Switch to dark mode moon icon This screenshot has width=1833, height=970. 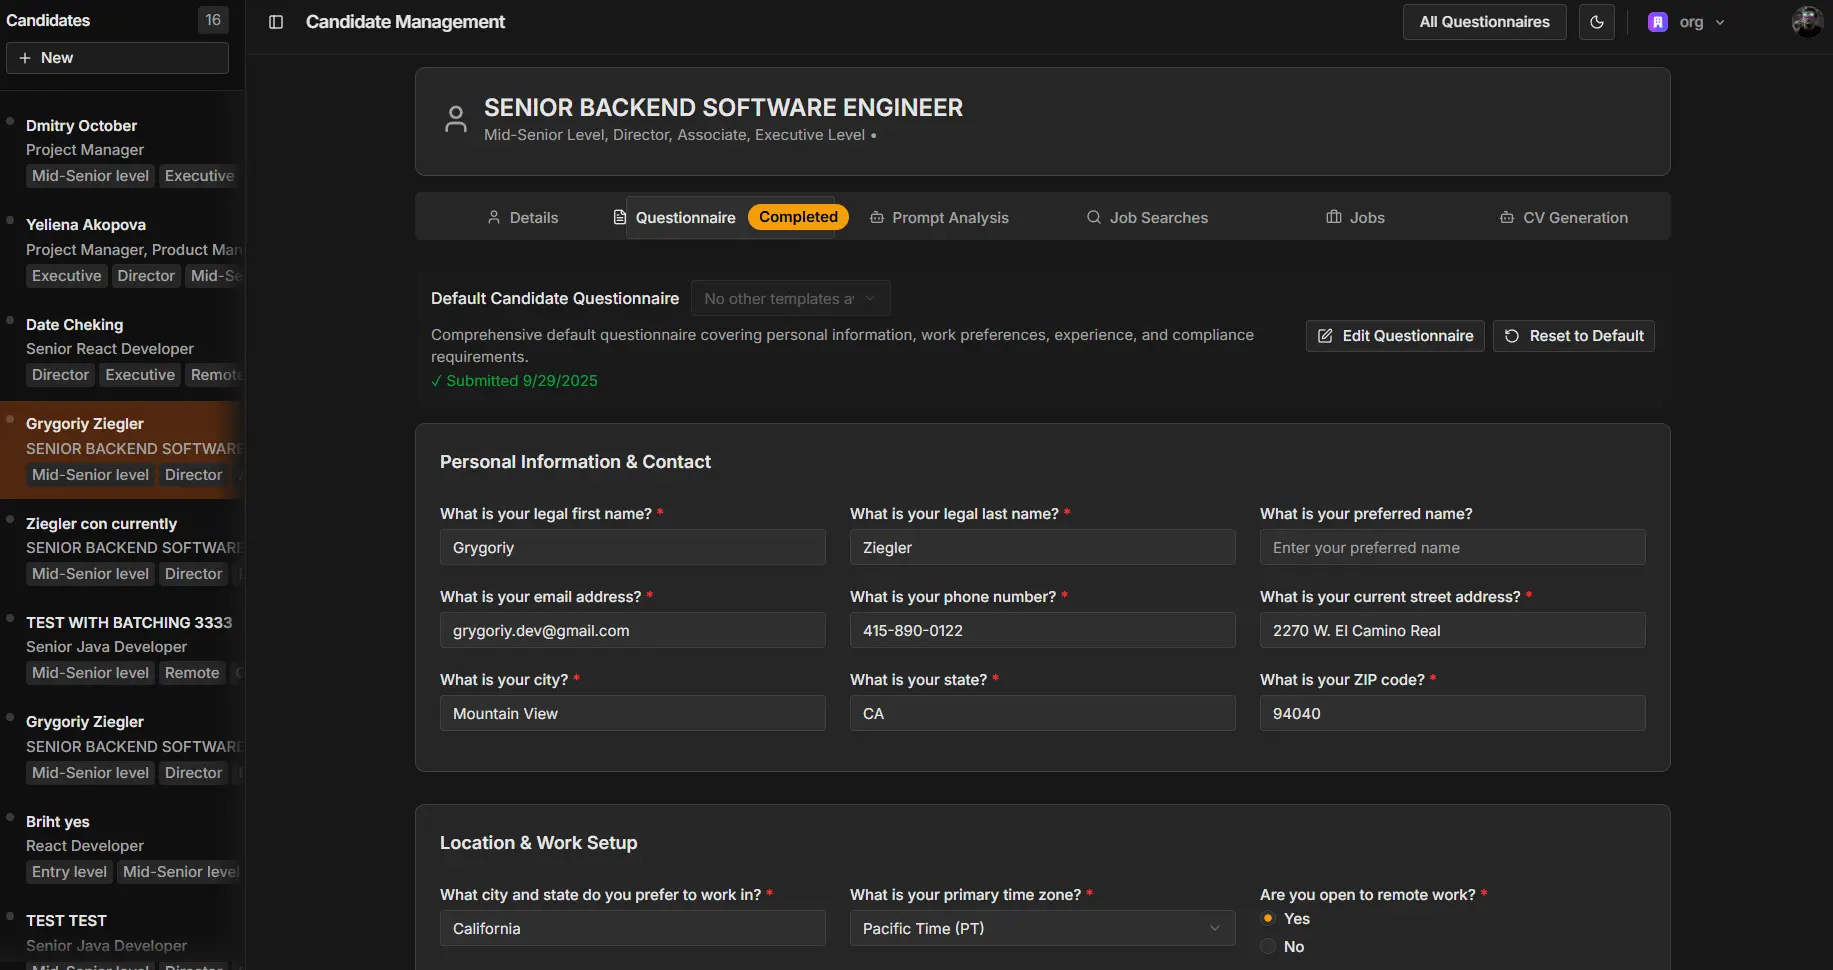tap(1596, 22)
